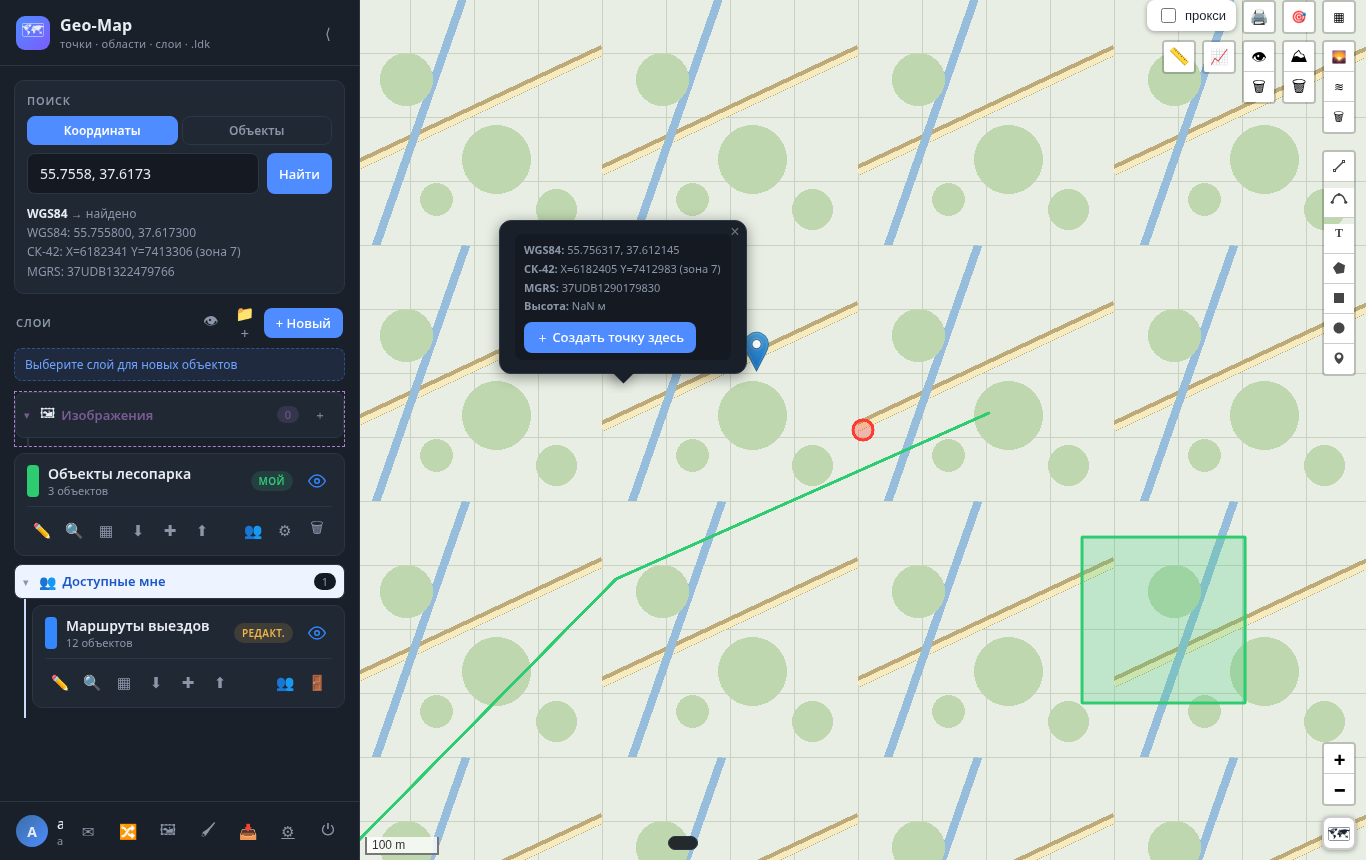Delete Объекты лесопарка layer via trash icon
Screen dimensions: 1366x860
click(317, 528)
